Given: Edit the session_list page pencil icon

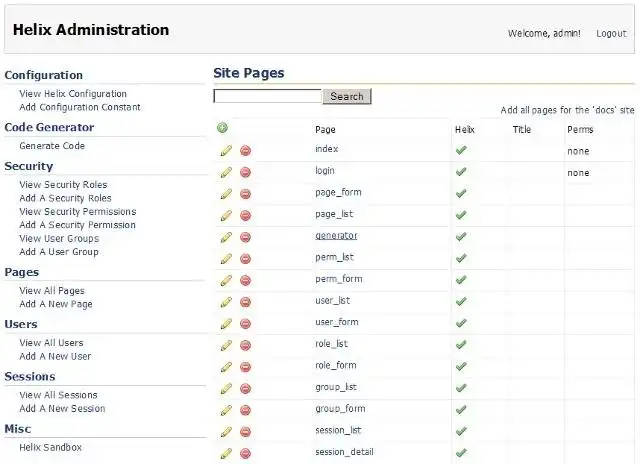Looking at the screenshot, I should pos(226,431).
